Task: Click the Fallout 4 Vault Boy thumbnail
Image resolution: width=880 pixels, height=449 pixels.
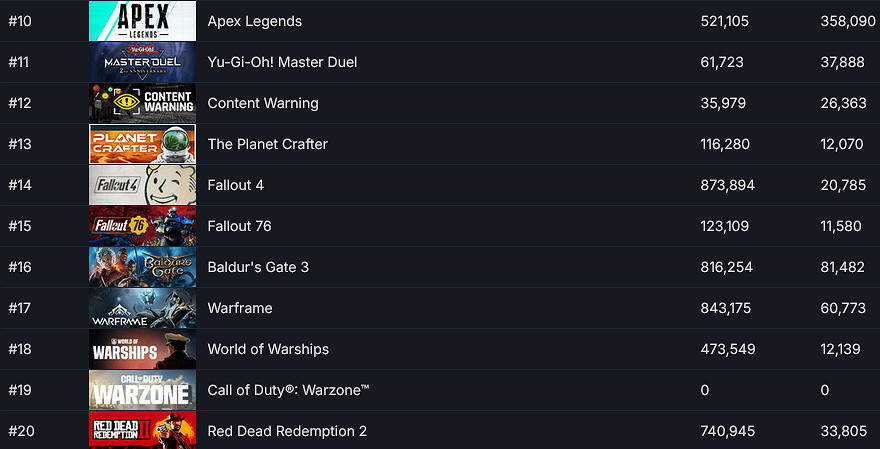Action: pyautogui.click(x=142, y=185)
